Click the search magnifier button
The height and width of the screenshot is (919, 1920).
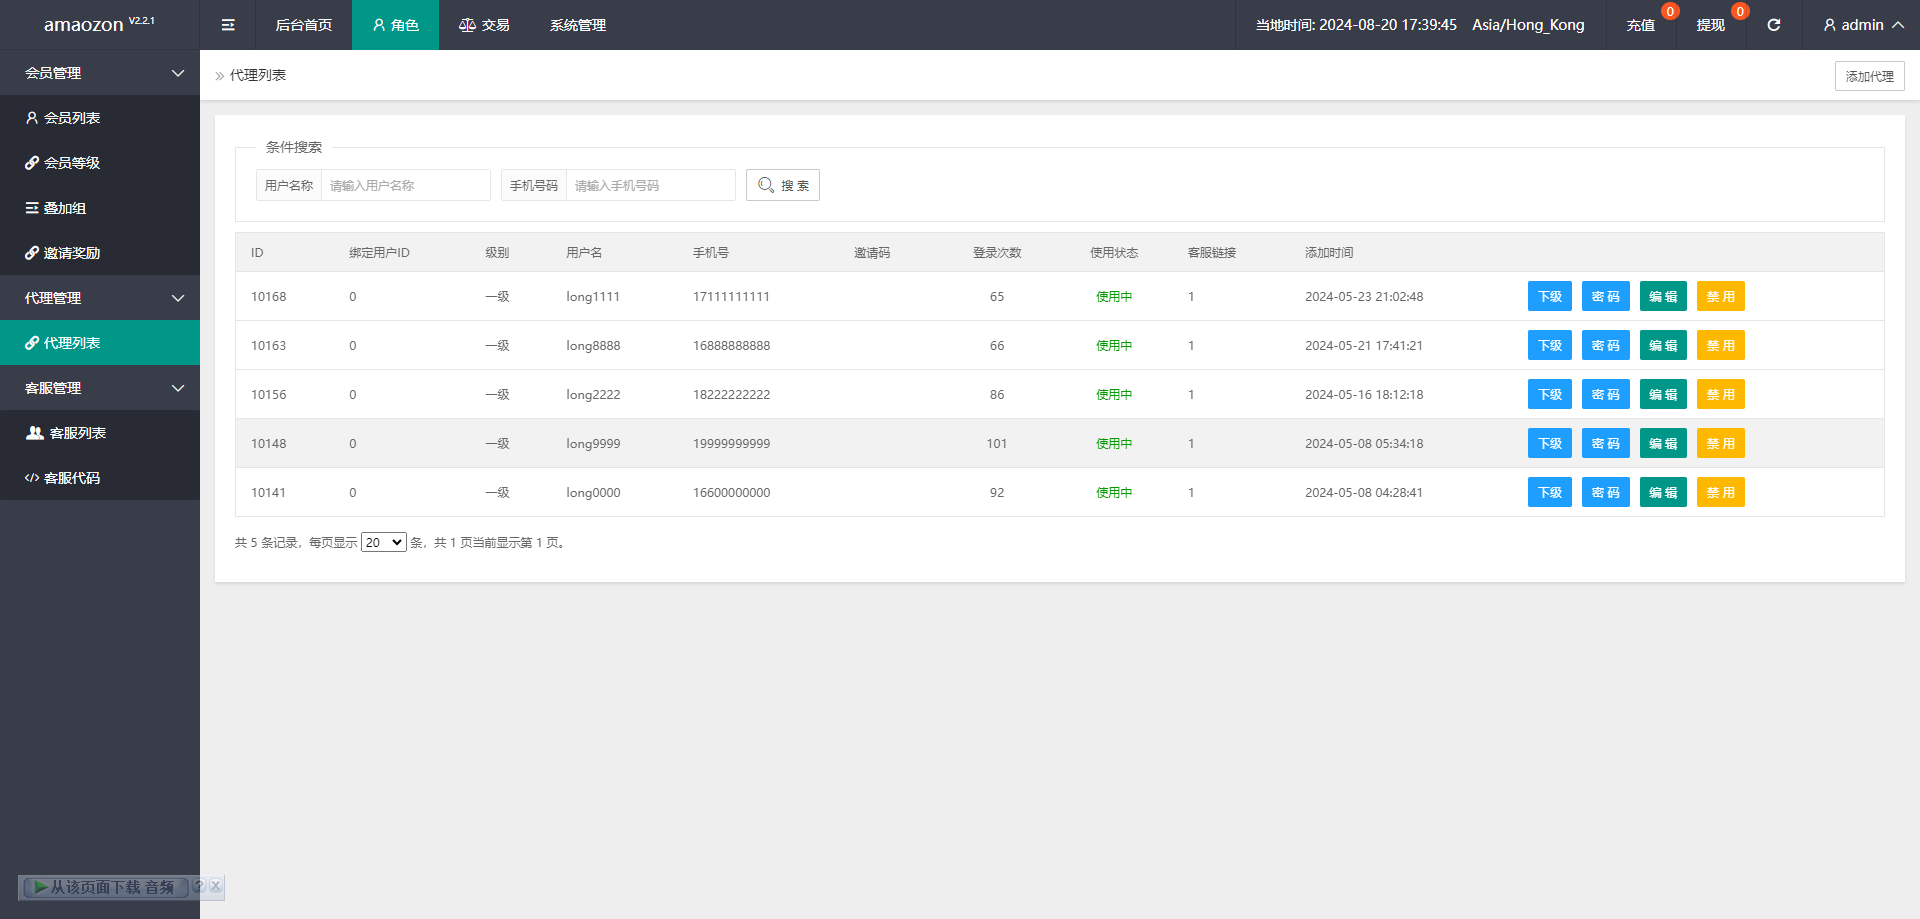coord(782,185)
